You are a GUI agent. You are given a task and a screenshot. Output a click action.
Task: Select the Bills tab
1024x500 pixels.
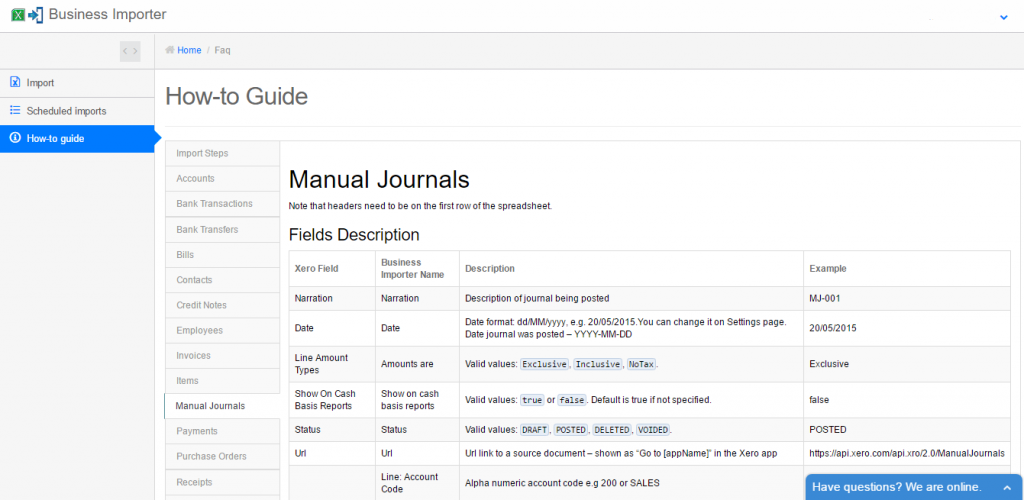tap(222, 255)
